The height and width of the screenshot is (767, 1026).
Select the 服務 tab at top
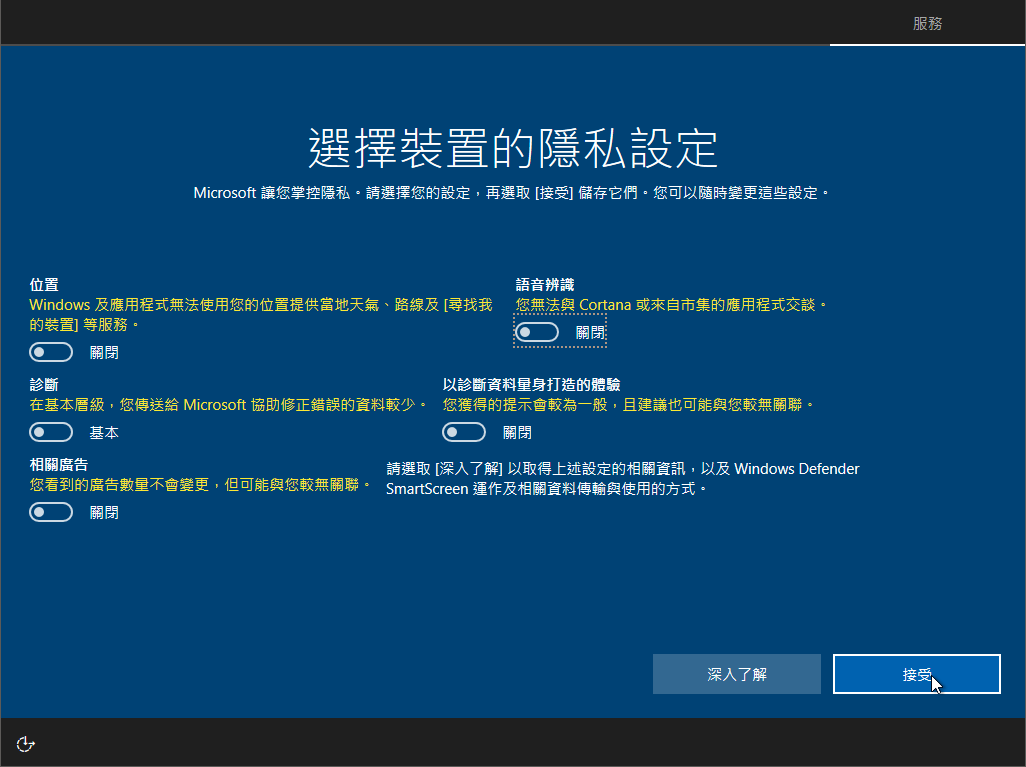(927, 23)
